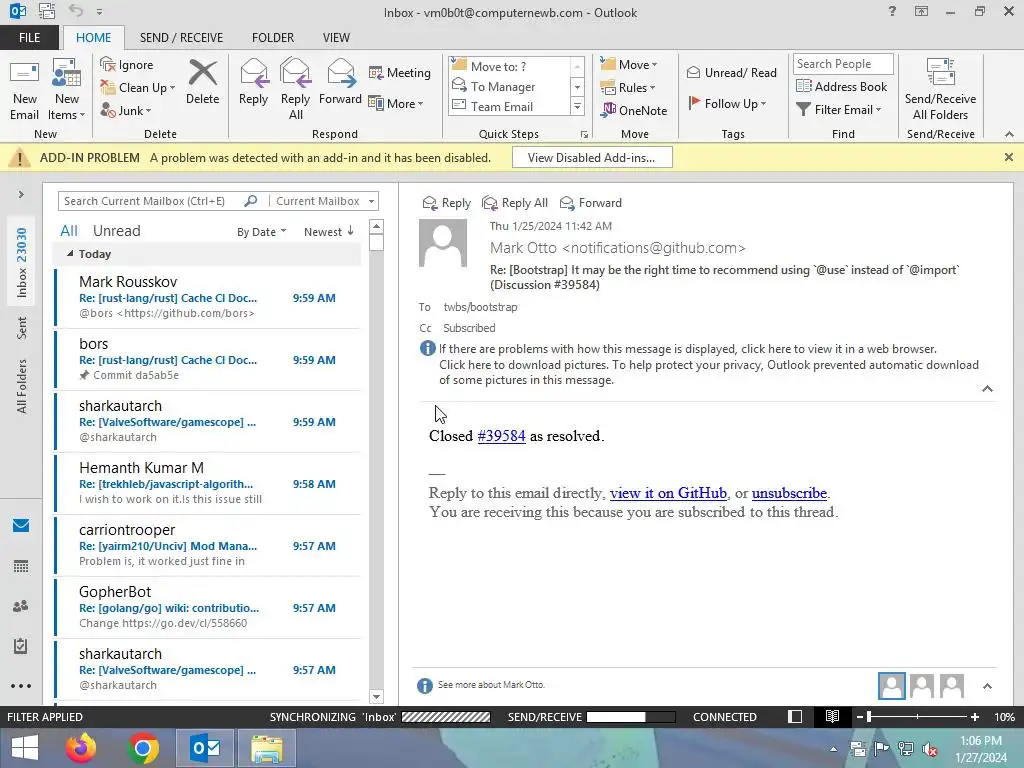Show All messages filter
The height and width of the screenshot is (768, 1024).
pyautogui.click(x=69, y=231)
